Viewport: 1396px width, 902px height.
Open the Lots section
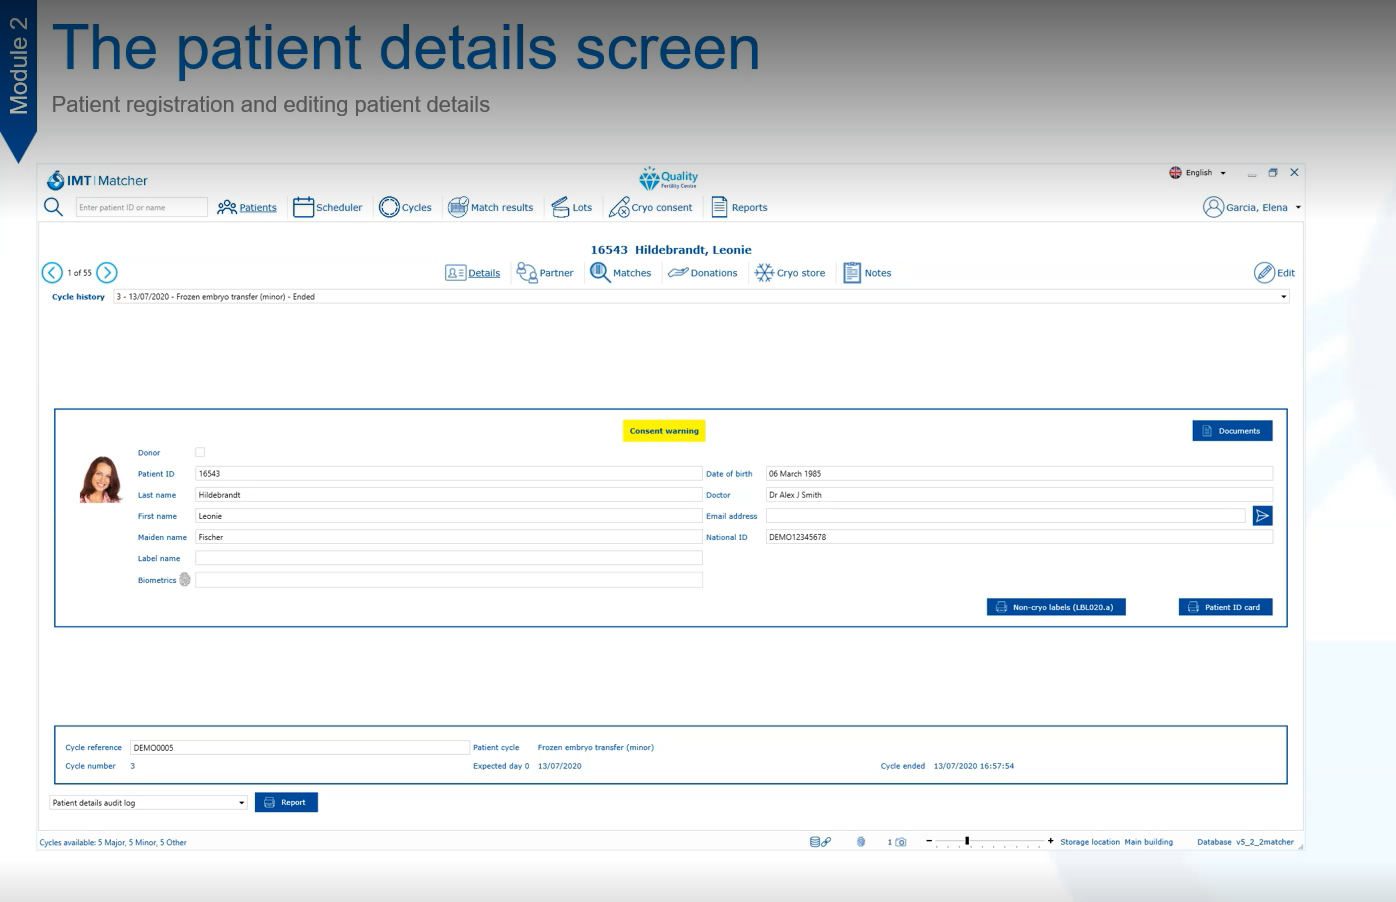point(571,207)
